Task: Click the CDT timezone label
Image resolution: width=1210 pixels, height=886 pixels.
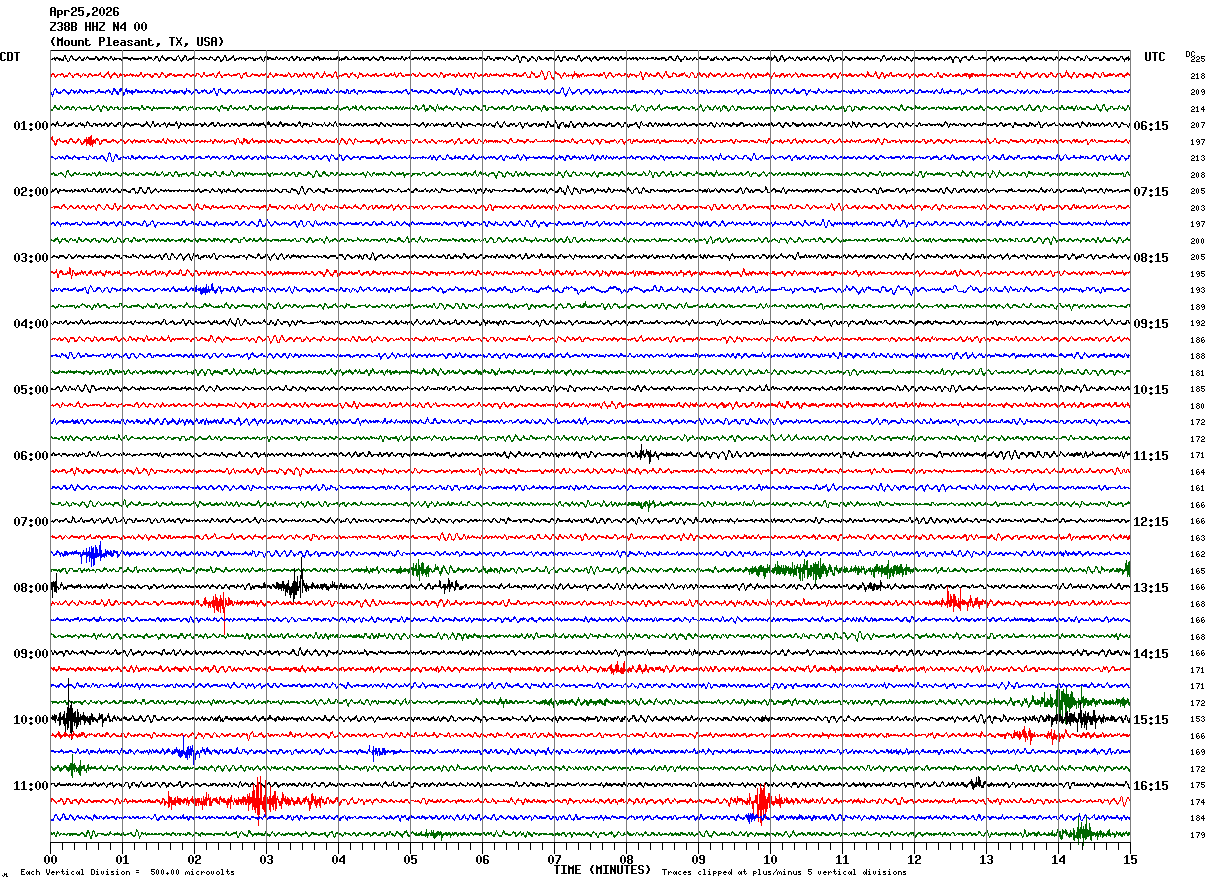Action: tap(10, 57)
